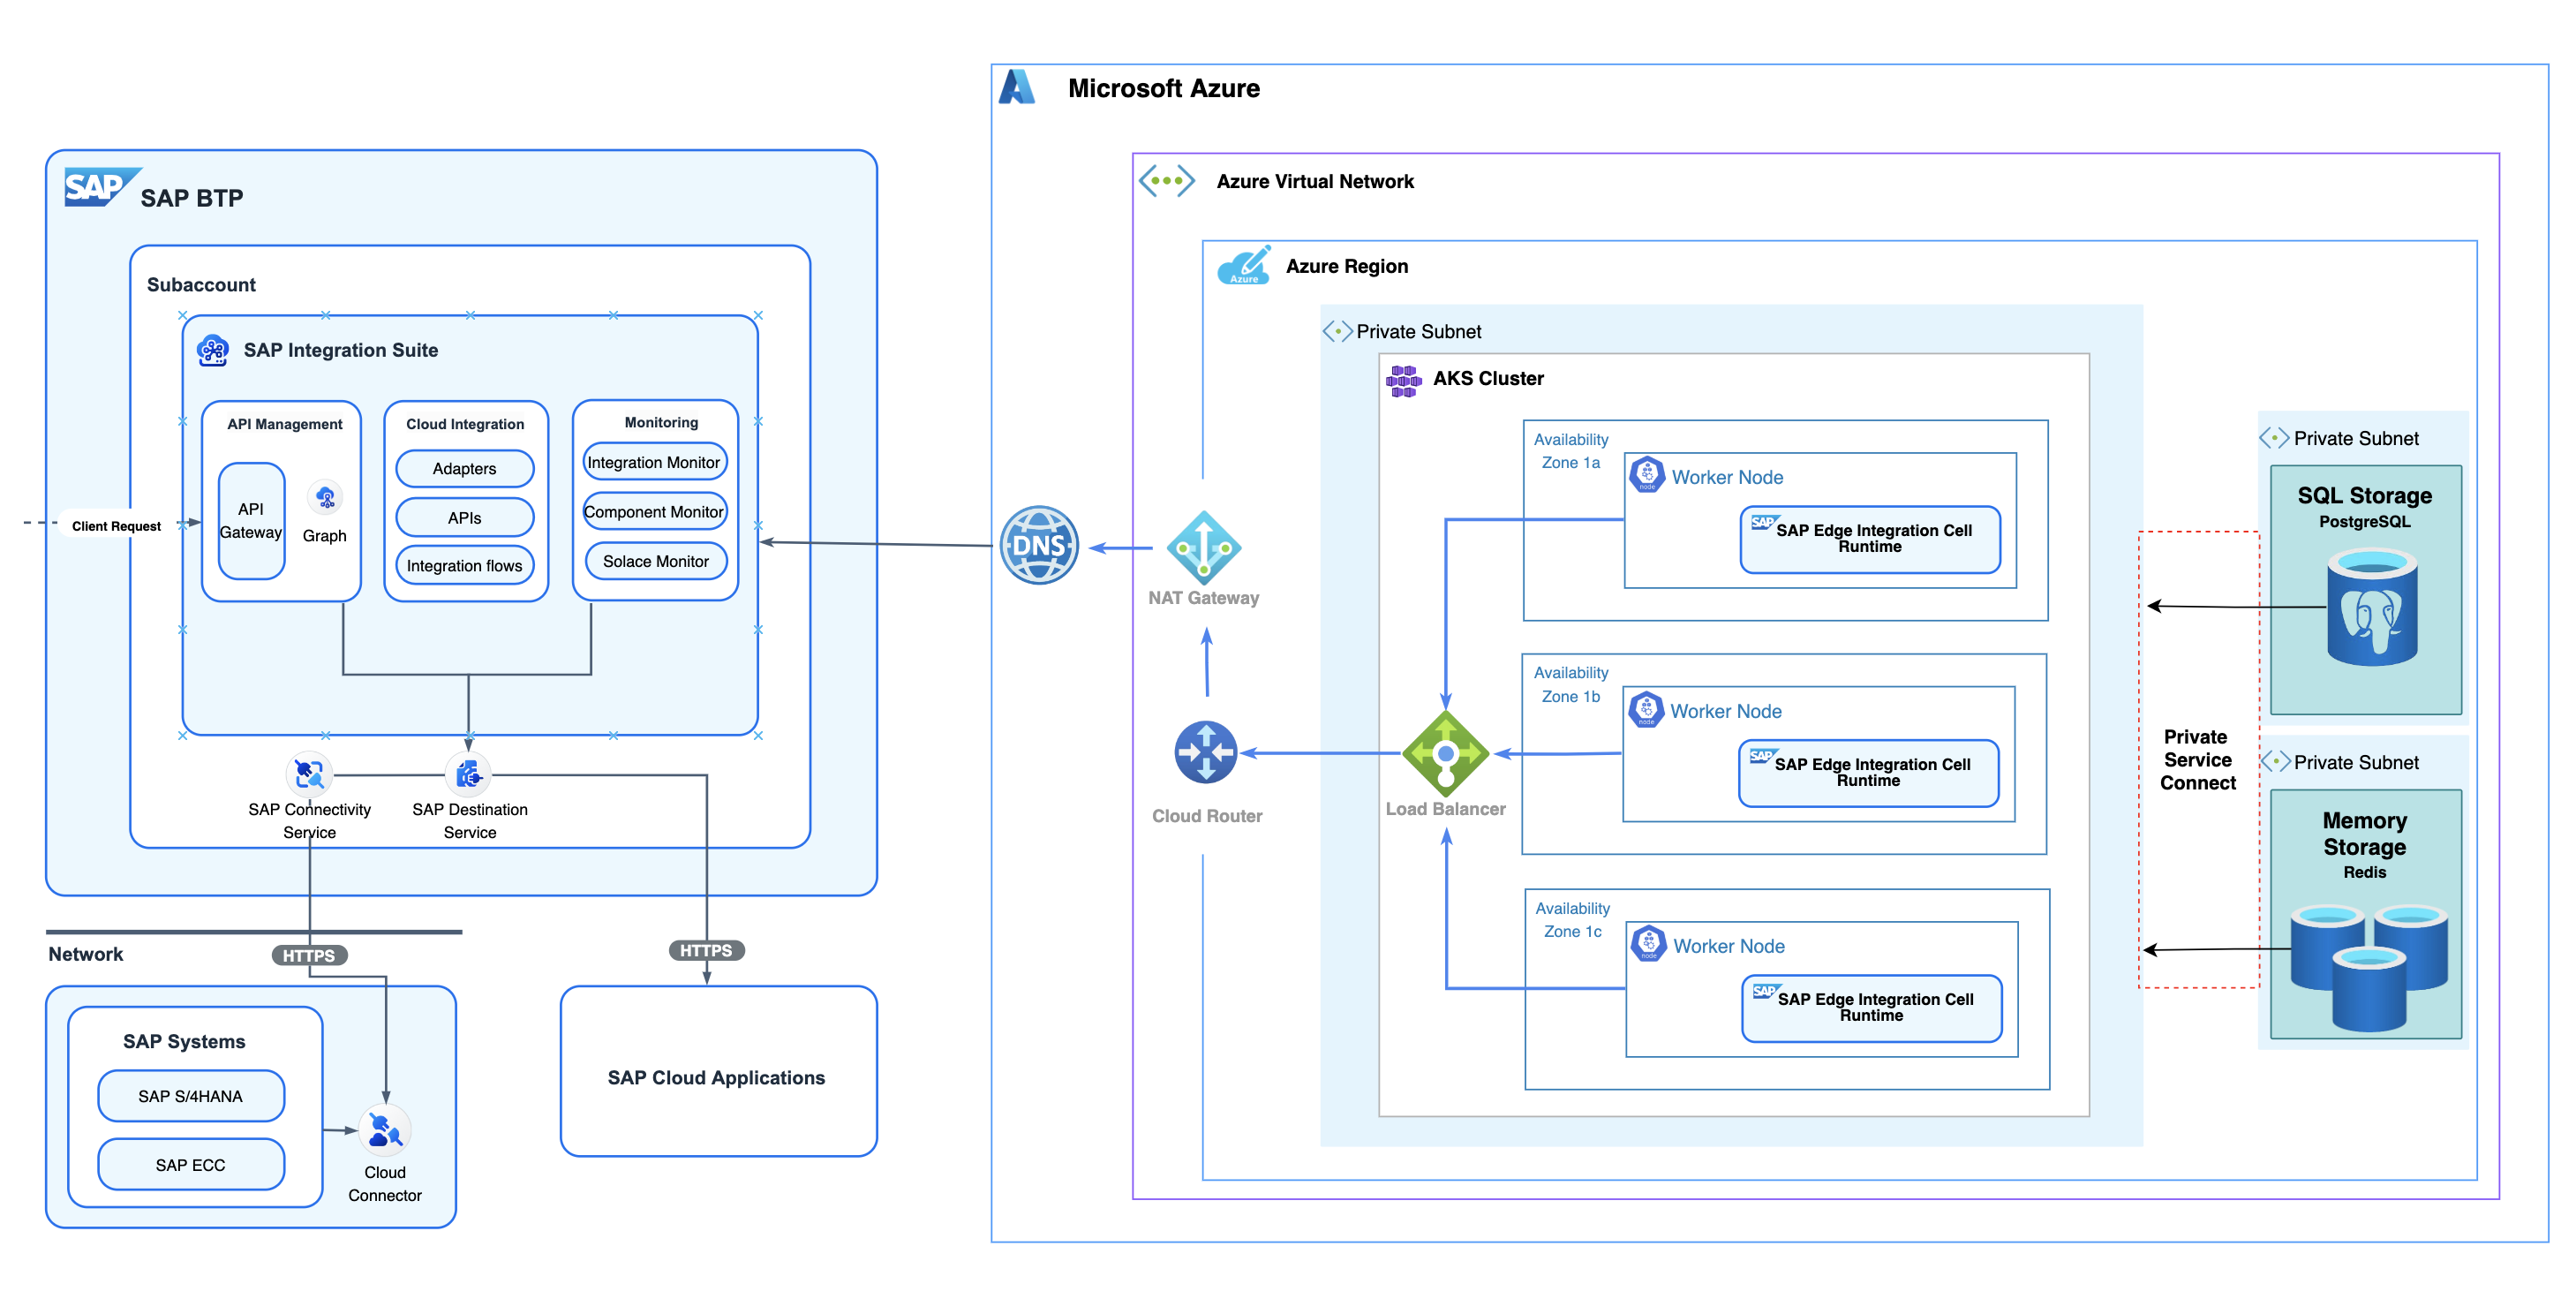This screenshot has height=1314, width=2576.
Task: Click the DNS globe icon
Action: (x=1039, y=545)
